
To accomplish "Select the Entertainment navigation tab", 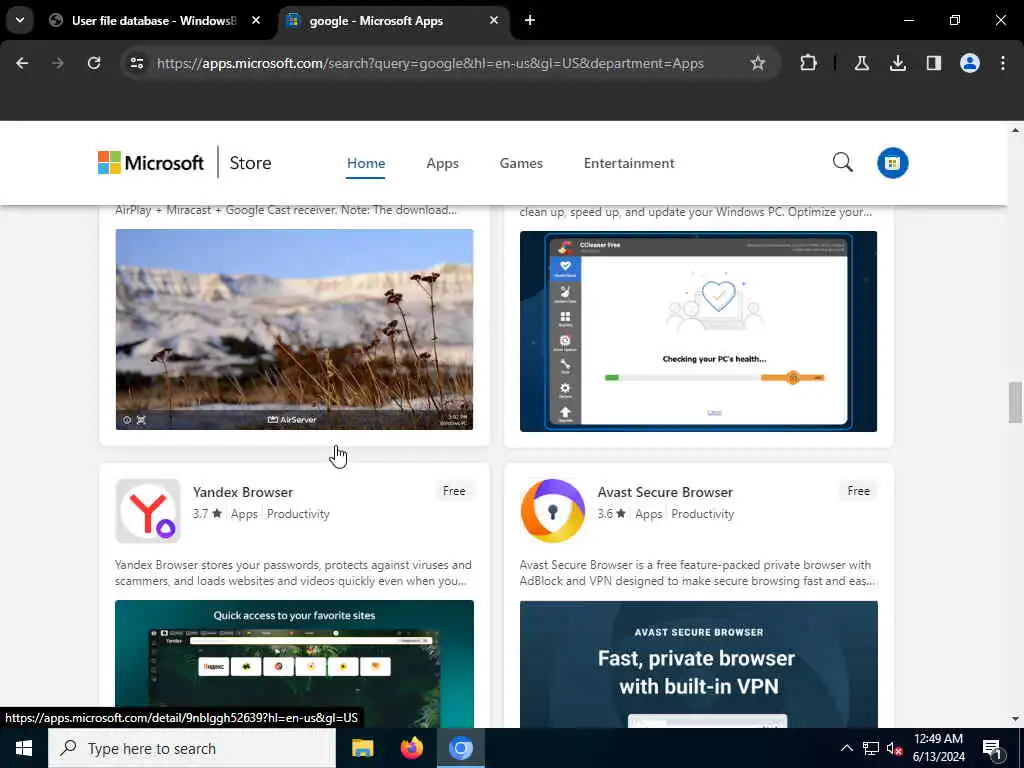I will [629, 163].
